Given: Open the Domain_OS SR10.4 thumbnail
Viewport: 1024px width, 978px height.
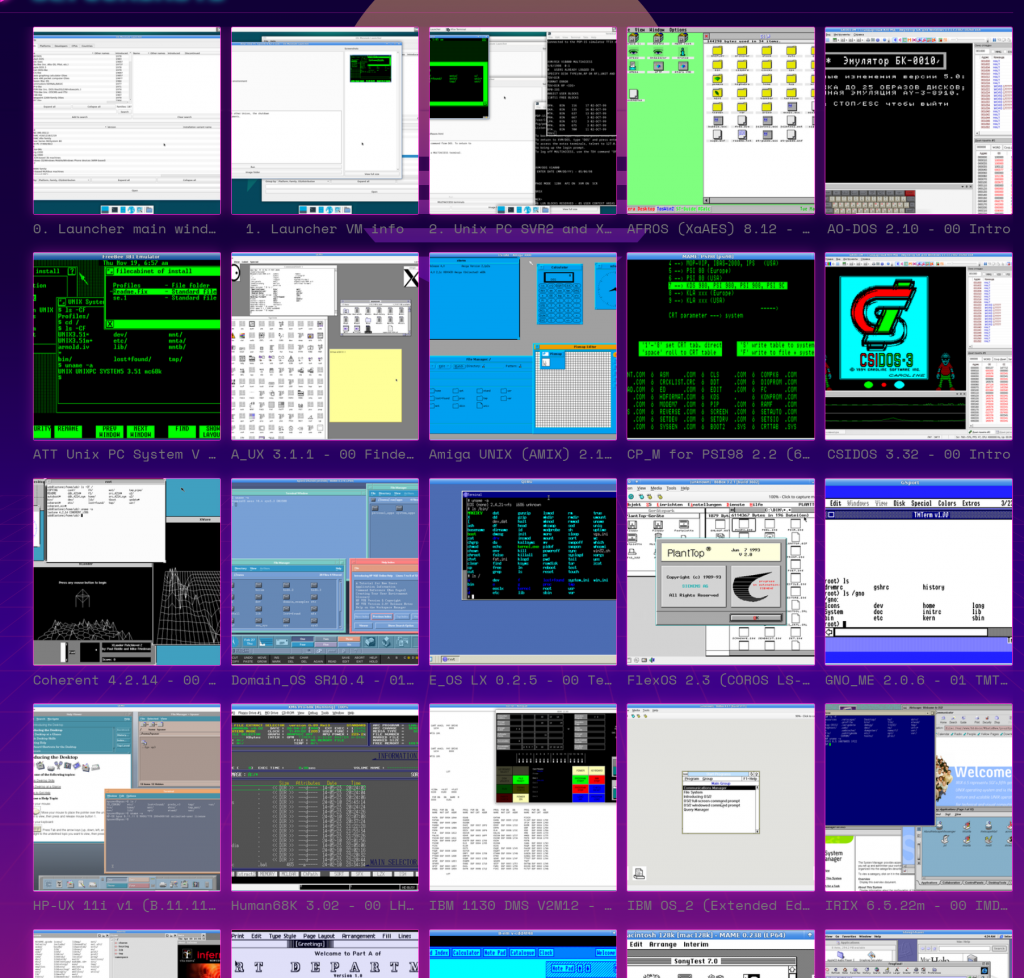Looking at the screenshot, I should tap(325, 572).
